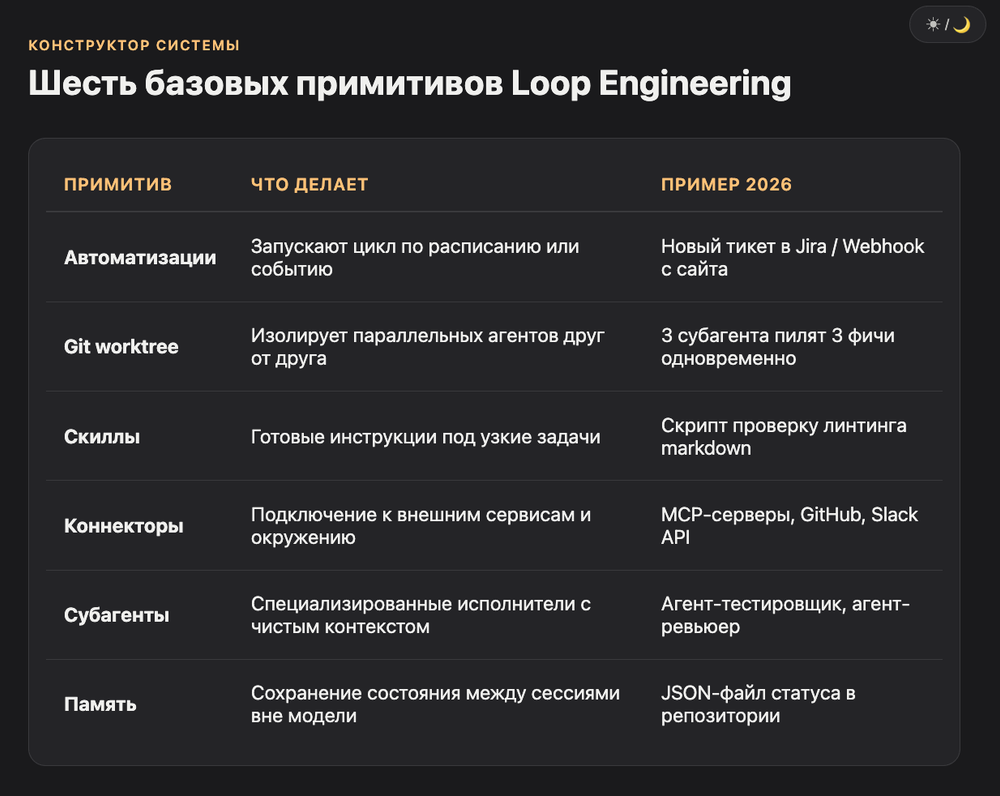Screen dimensions: 1000x796
Task: Click the ПРИМИТИВ column header
Action: point(118,184)
